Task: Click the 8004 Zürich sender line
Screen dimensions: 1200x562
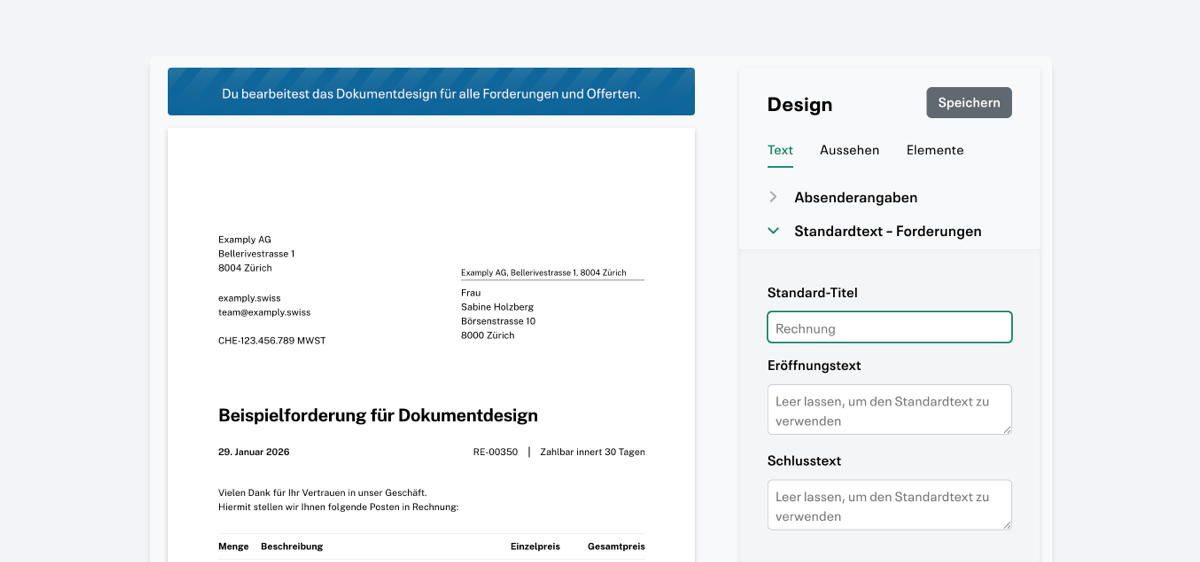Action: (x=245, y=268)
